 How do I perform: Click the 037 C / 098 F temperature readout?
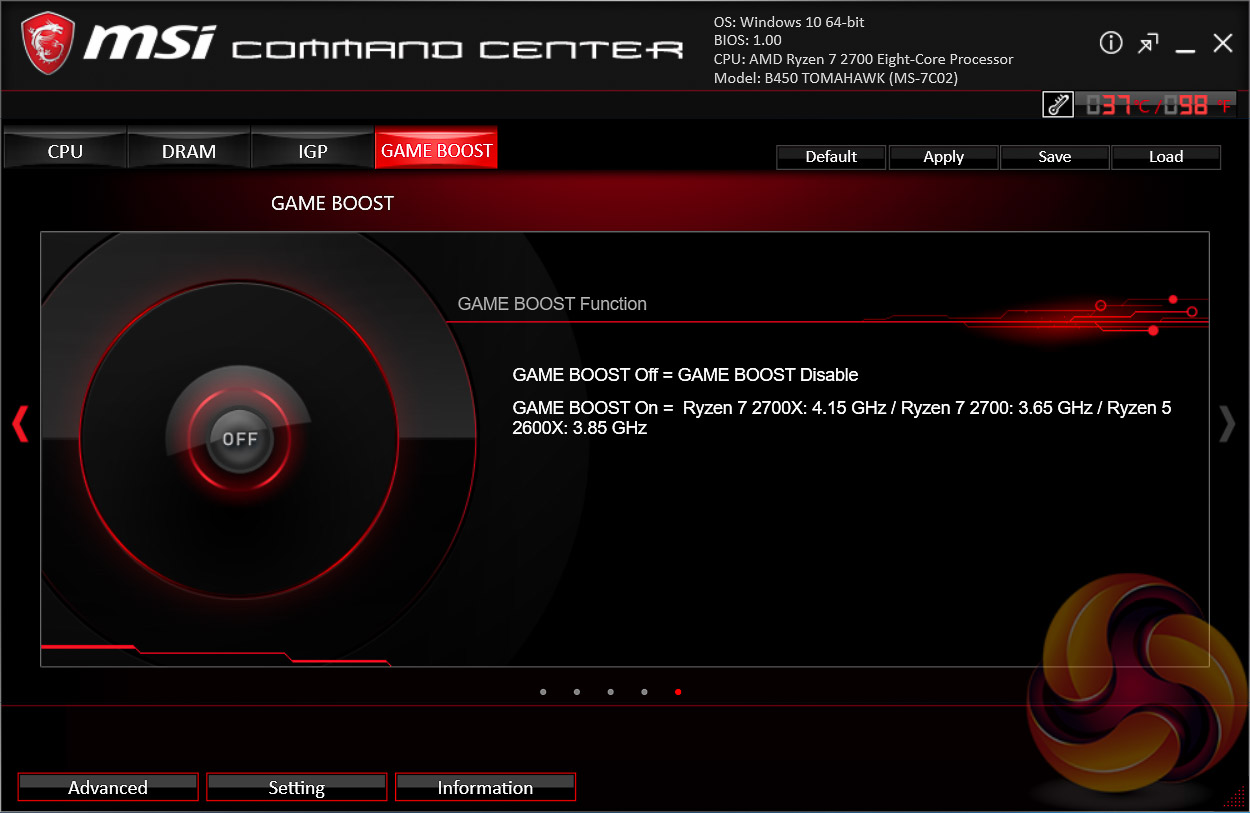[1157, 105]
